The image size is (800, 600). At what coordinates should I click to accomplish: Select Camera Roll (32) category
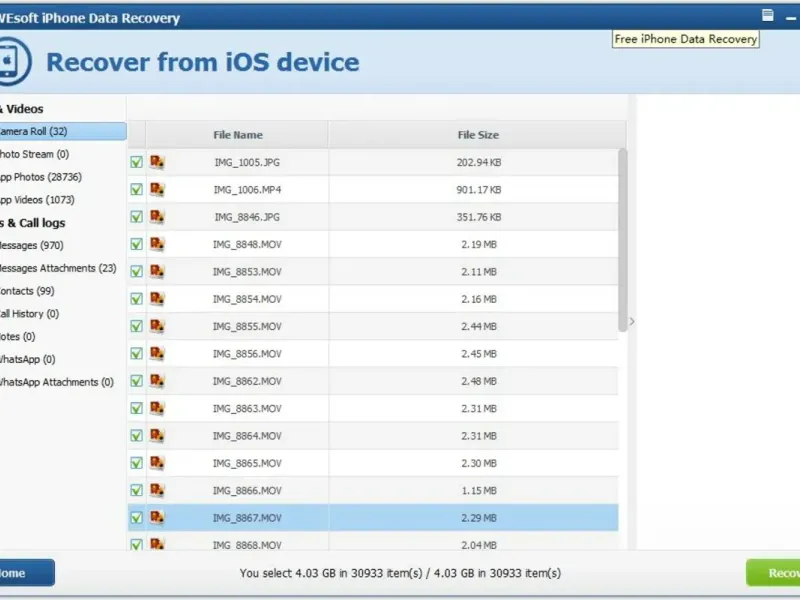coord(62,131)
